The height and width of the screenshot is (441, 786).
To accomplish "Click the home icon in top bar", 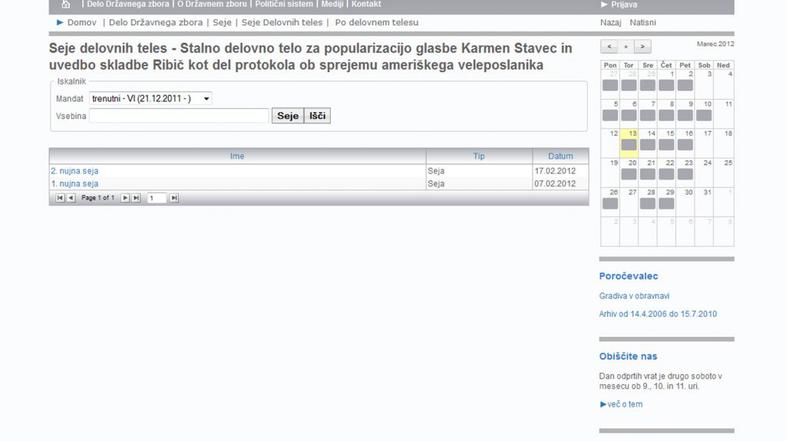I will [66, 5].
